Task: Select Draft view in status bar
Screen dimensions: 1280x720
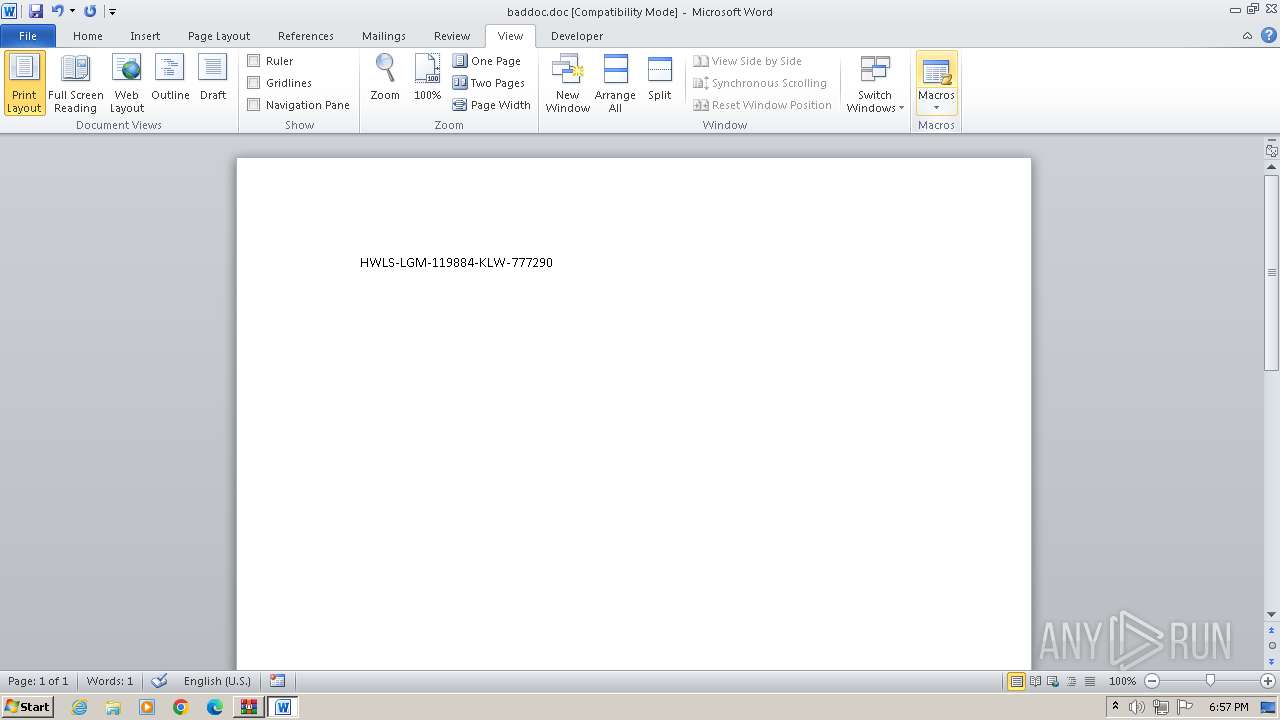Action: pos(1089,681)
